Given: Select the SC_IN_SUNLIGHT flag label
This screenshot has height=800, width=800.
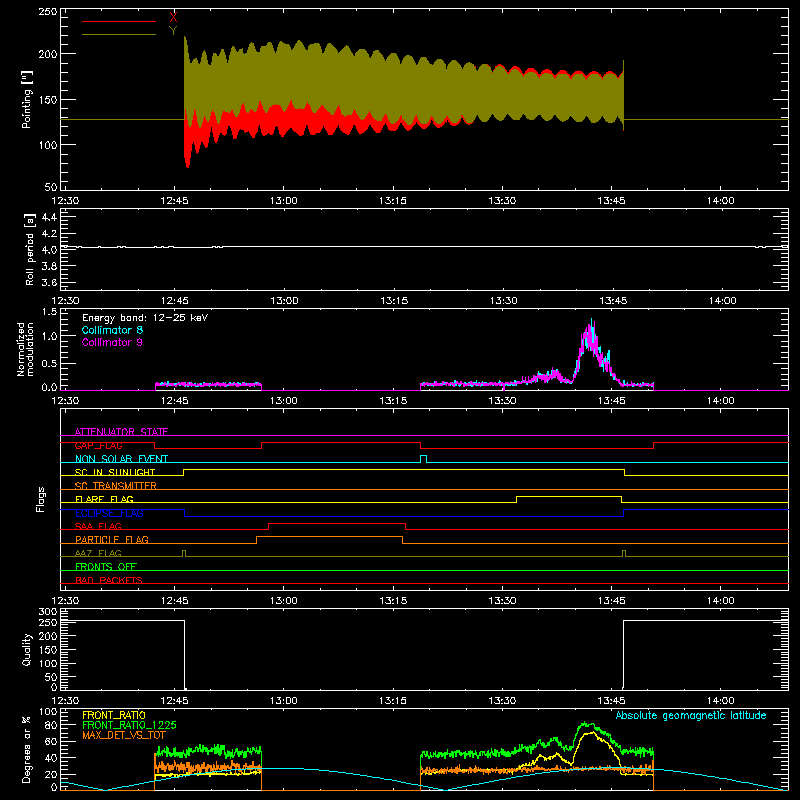Looking at the screenshot, I should point(115,472).
